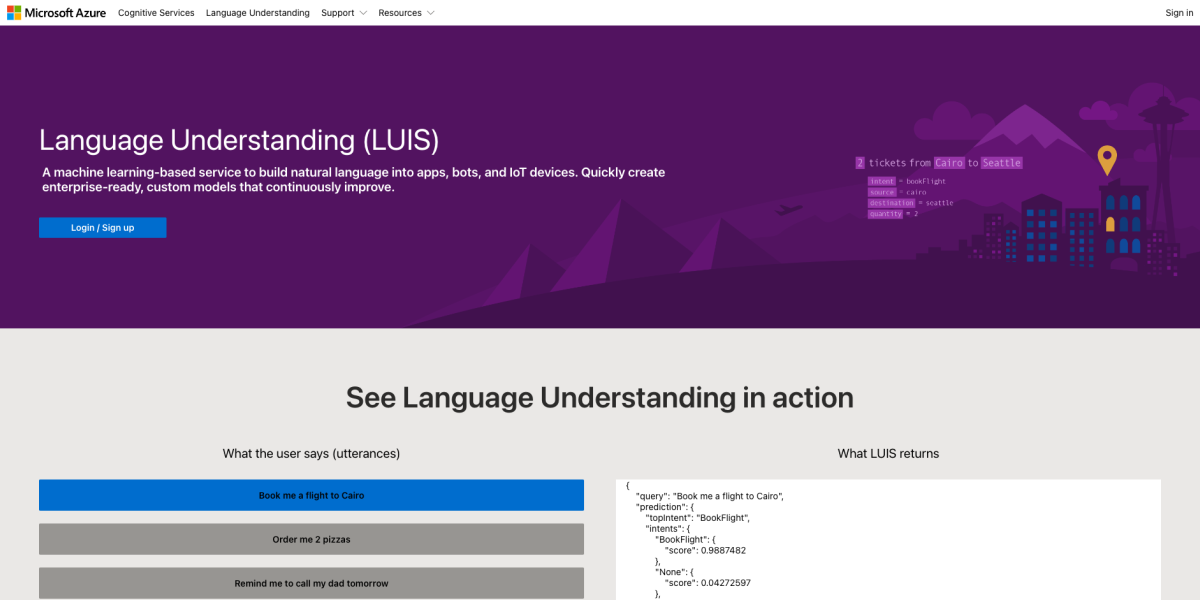
Task: Click the 'source' entity label in the illustration
Action: point(881,192)
